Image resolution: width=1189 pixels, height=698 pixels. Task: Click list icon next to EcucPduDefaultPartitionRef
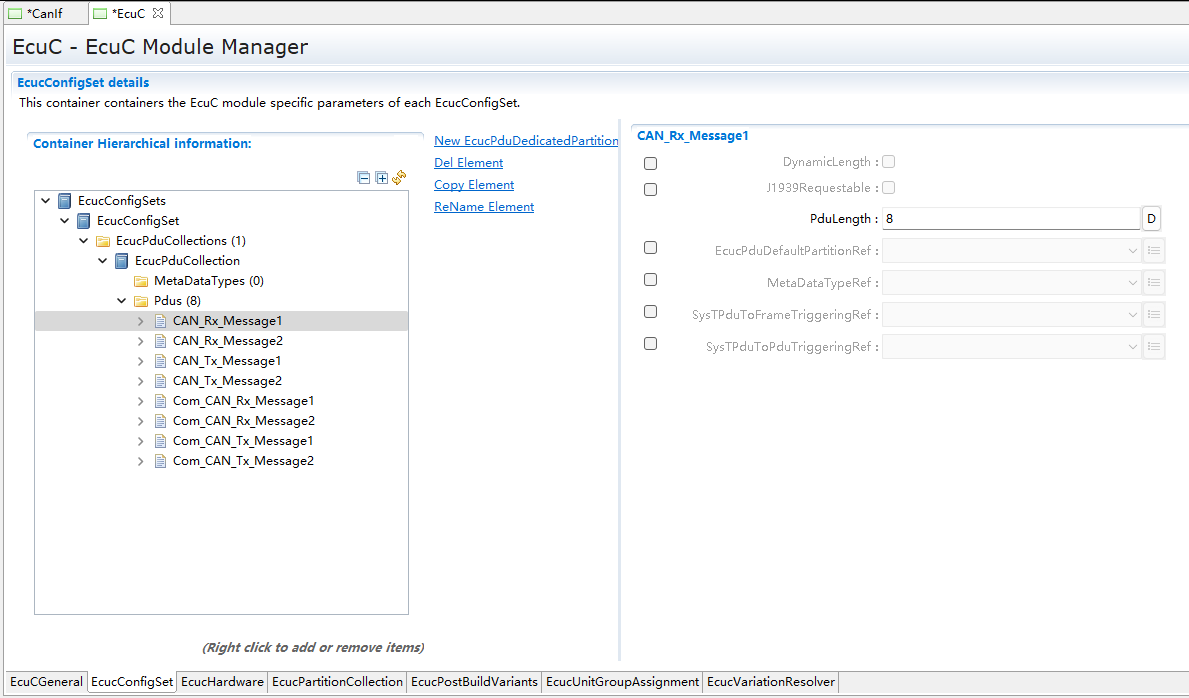[1154, 251]
